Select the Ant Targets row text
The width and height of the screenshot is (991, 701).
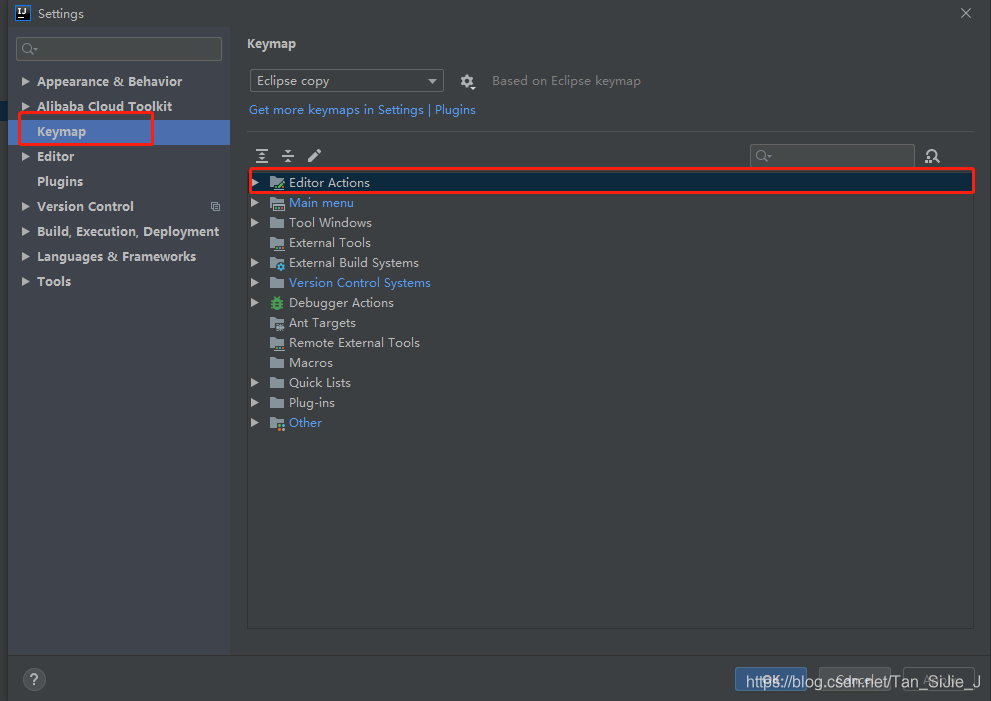pos(322,323)
